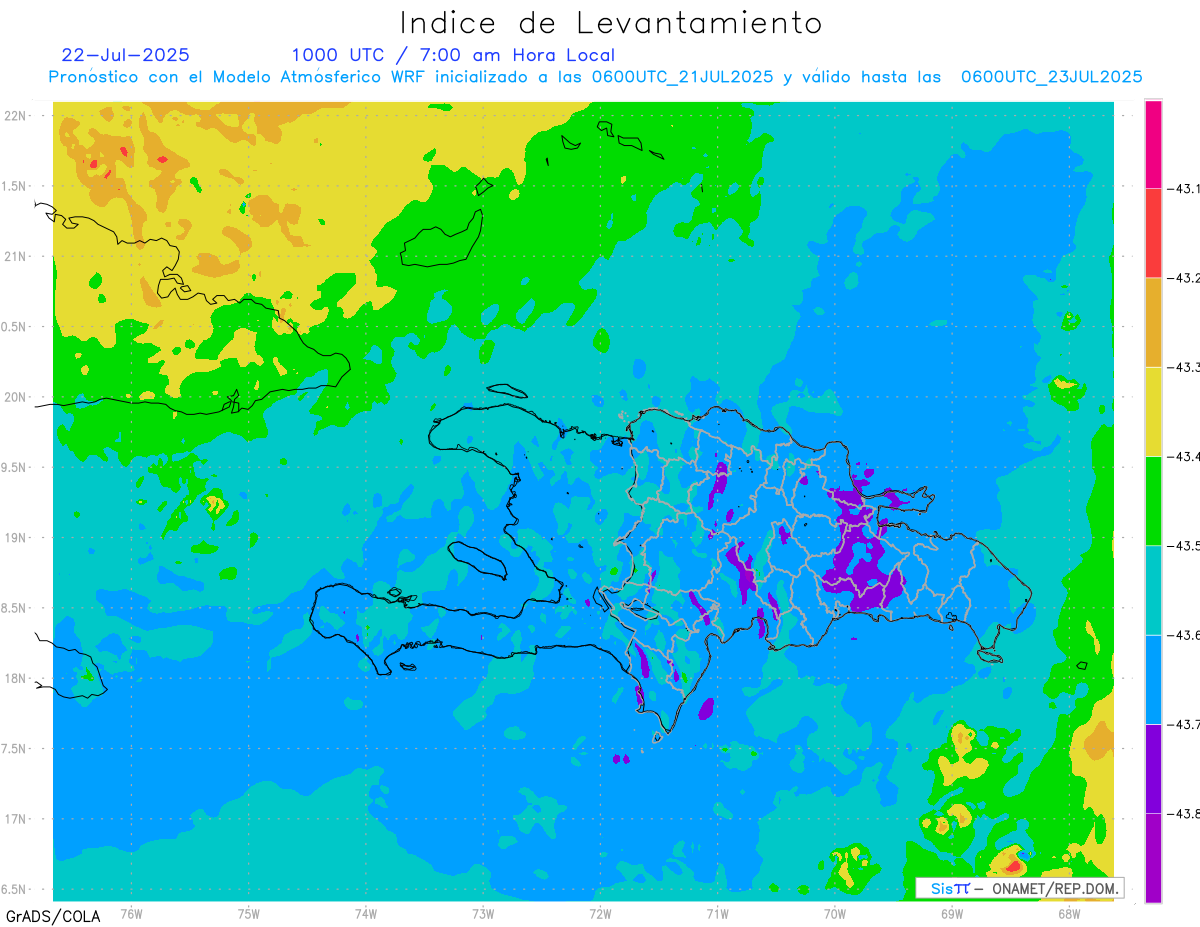Click the 'ONAMET/REP.DOM.' credit box
The image size is (1200, 927).
(1020, 888)
